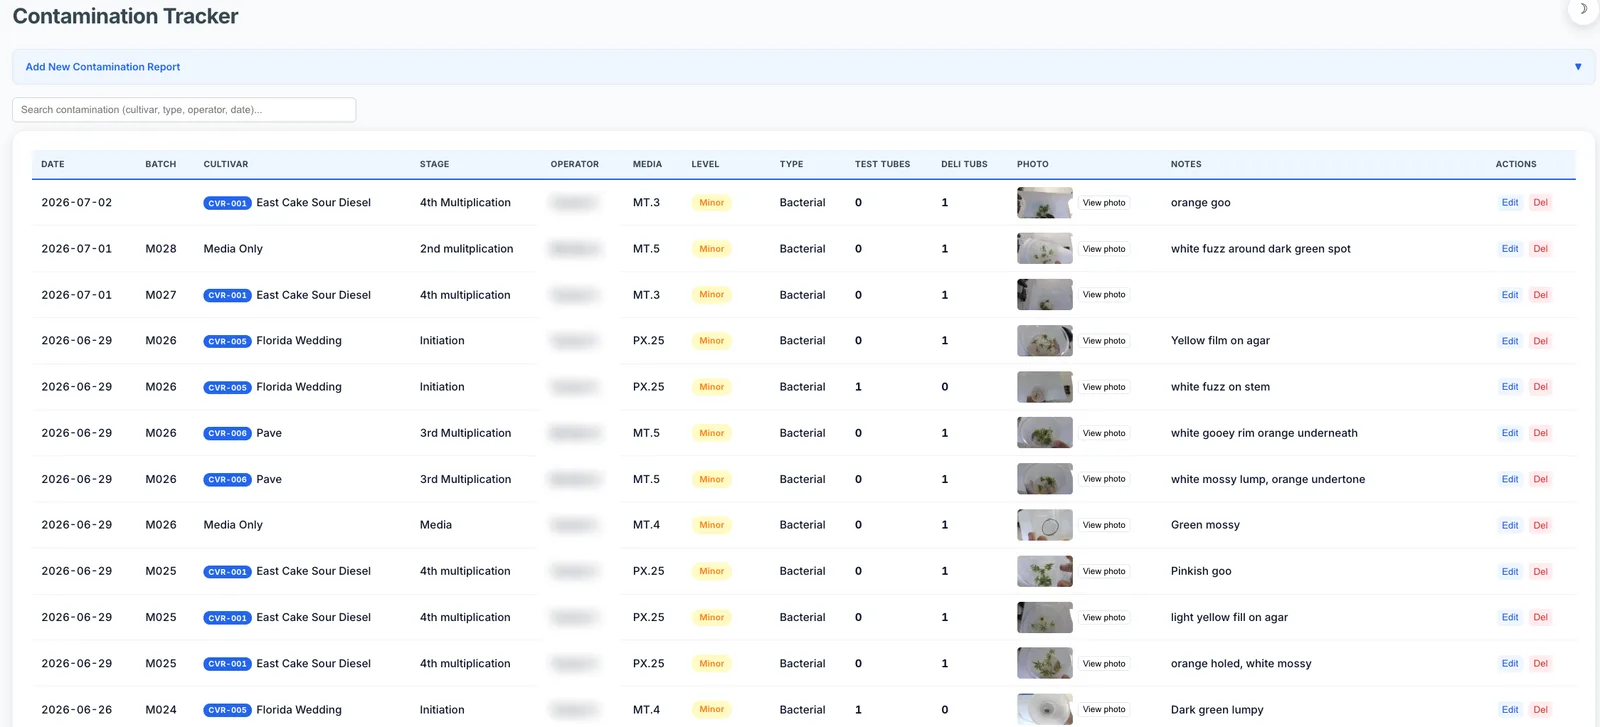Image resolution: width=1600 pixels, height=727 pixels.
Task: View photo for white mossy lump, orange undertone
Action: click(x=1104, y=479)
